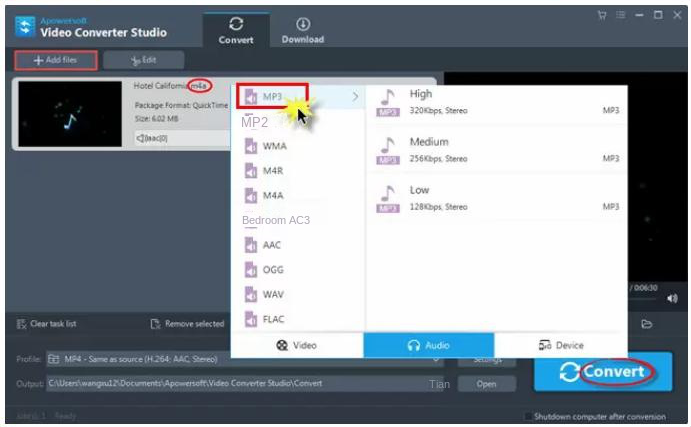Enable shutdown computer after conversion
Image resolution: width=691 pixels, height=427 pixels.
528,416
